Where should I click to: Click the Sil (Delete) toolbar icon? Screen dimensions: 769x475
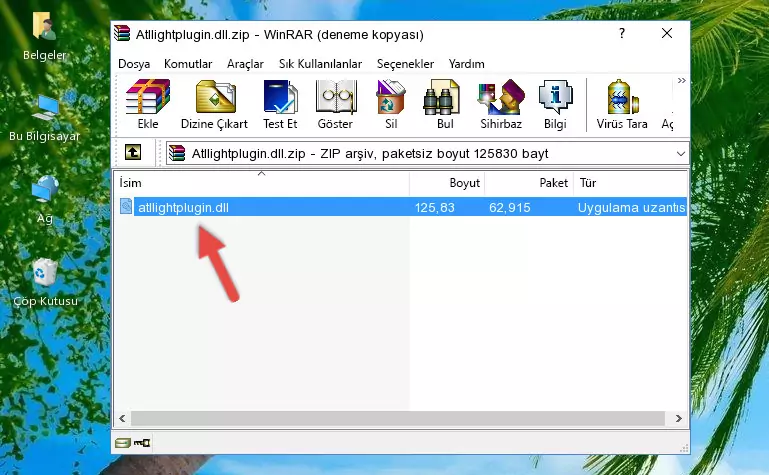point(391,104)
